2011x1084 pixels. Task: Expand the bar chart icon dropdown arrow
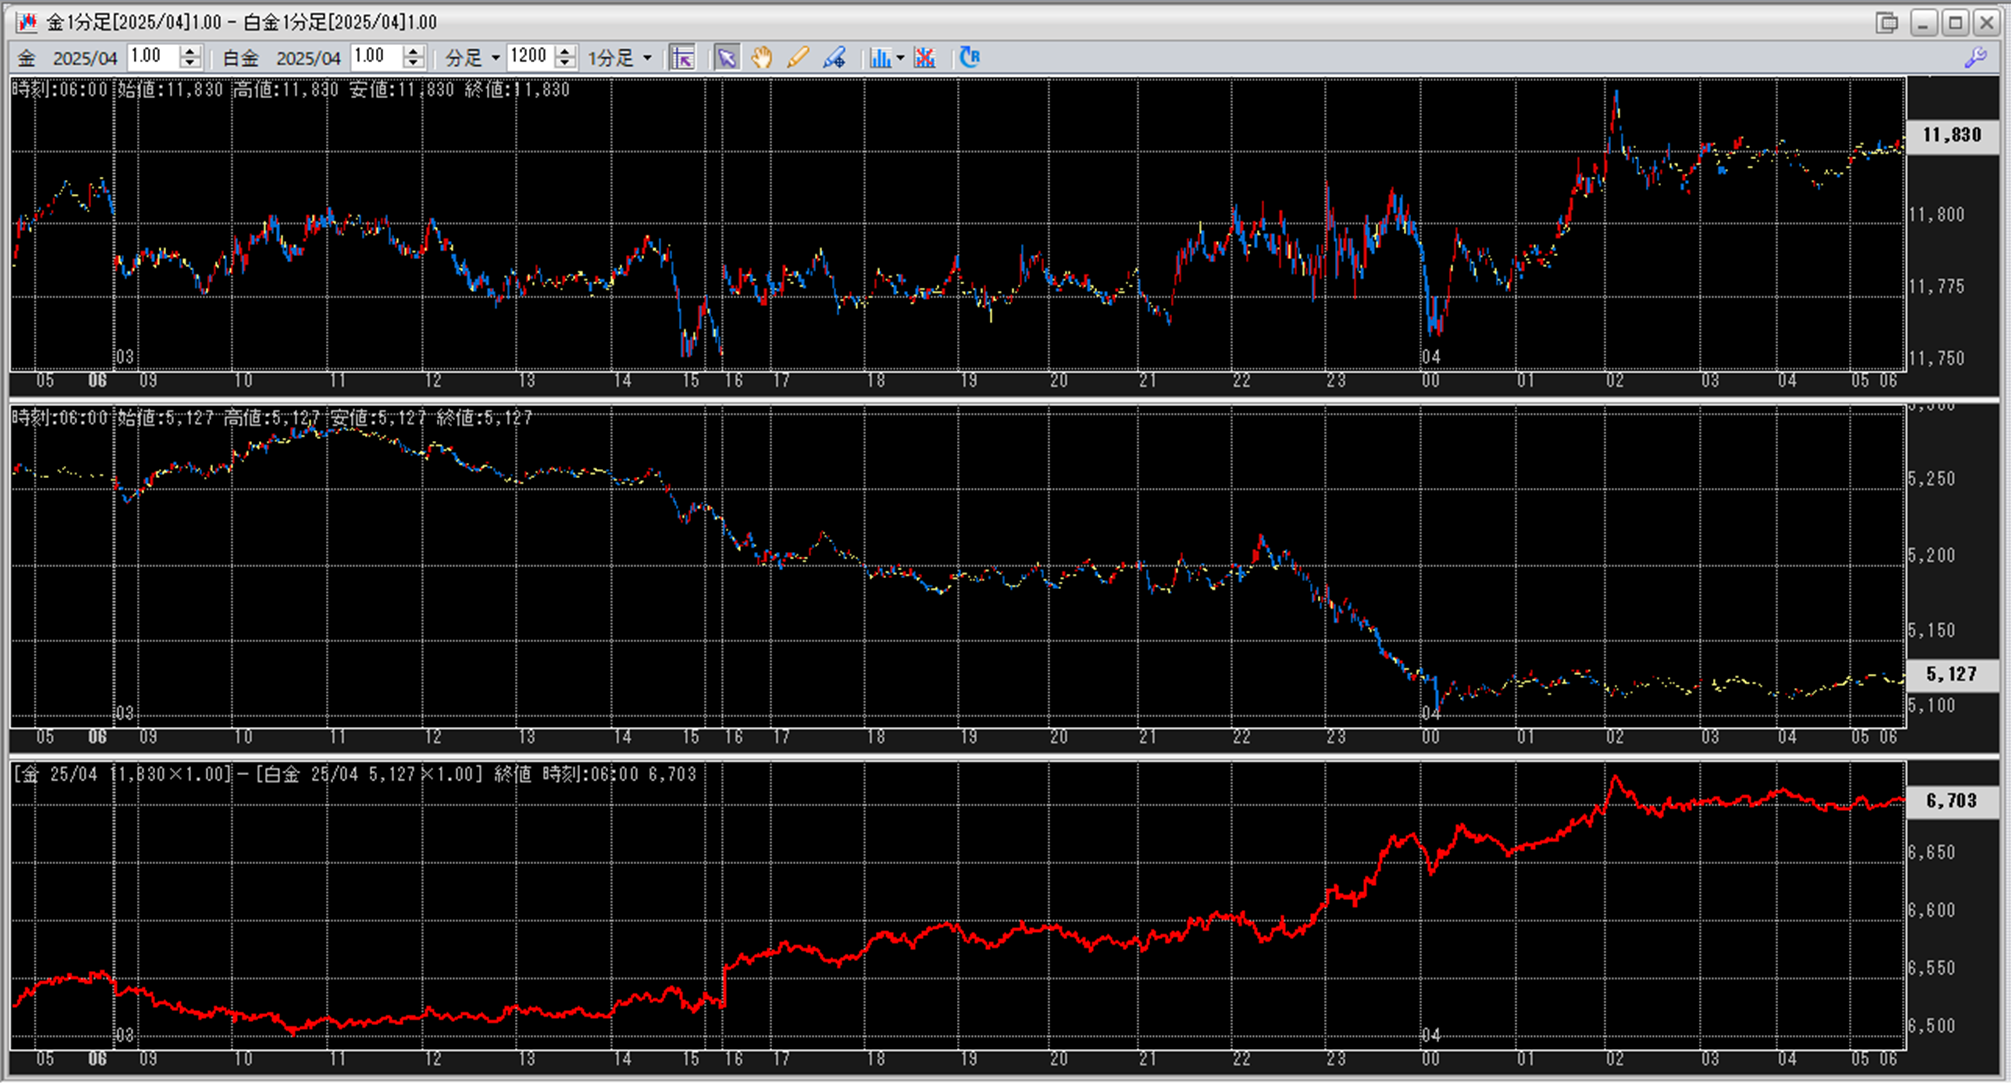900,58
